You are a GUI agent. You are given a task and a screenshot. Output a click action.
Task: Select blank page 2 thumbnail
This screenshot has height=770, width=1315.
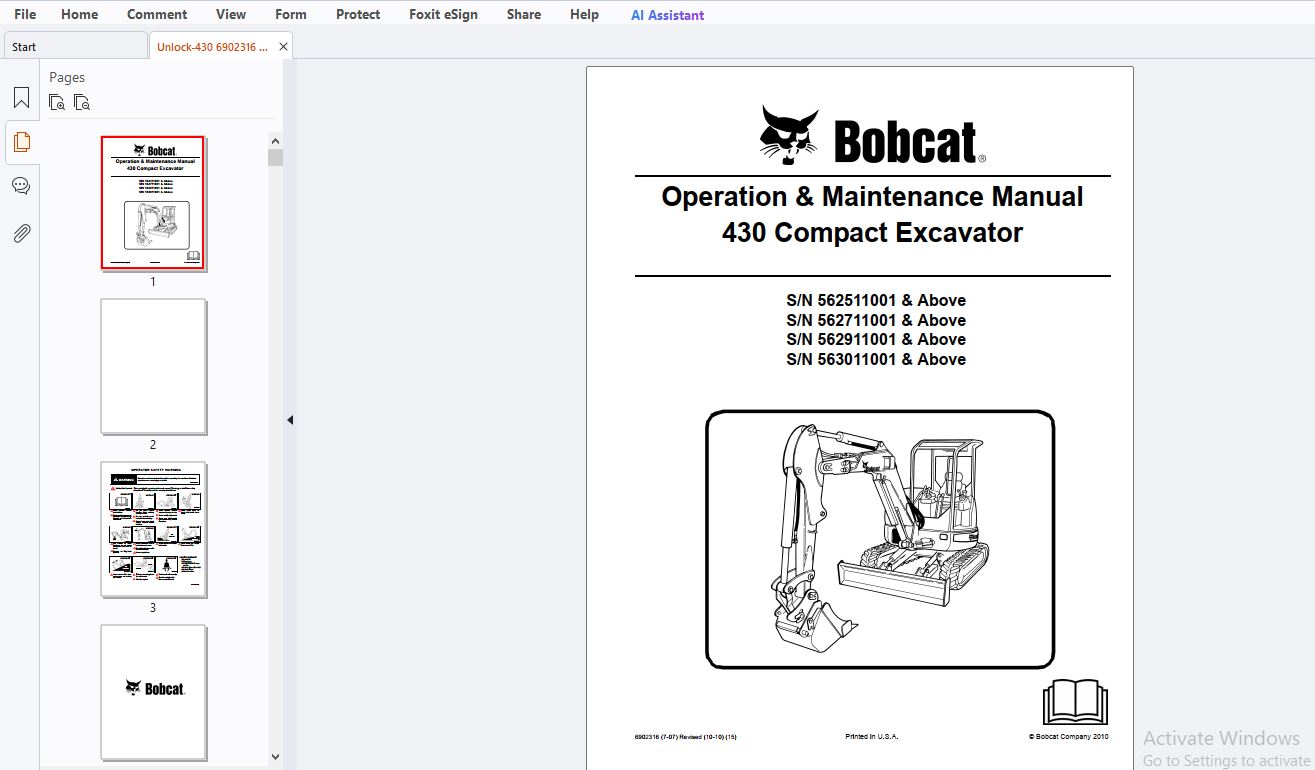coord(153,366)
